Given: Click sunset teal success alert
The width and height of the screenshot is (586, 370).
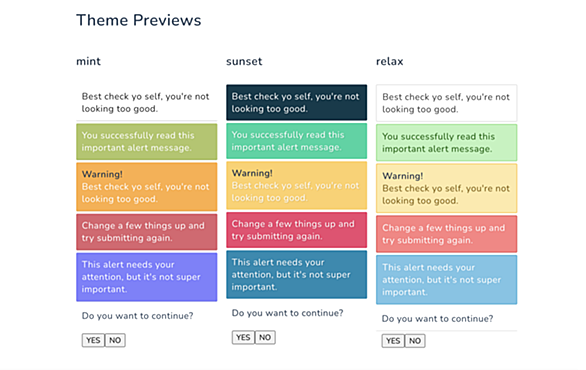Looking at the screenshot, I should tap(296, 141).
